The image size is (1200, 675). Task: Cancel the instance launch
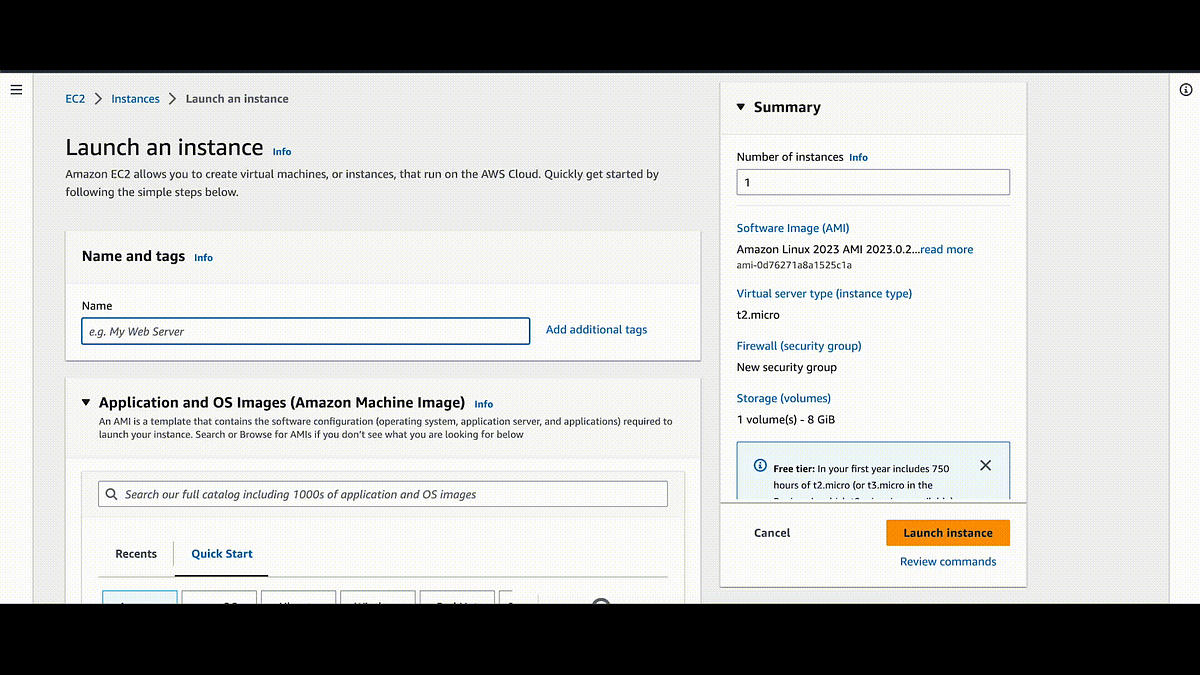[771, 532]
